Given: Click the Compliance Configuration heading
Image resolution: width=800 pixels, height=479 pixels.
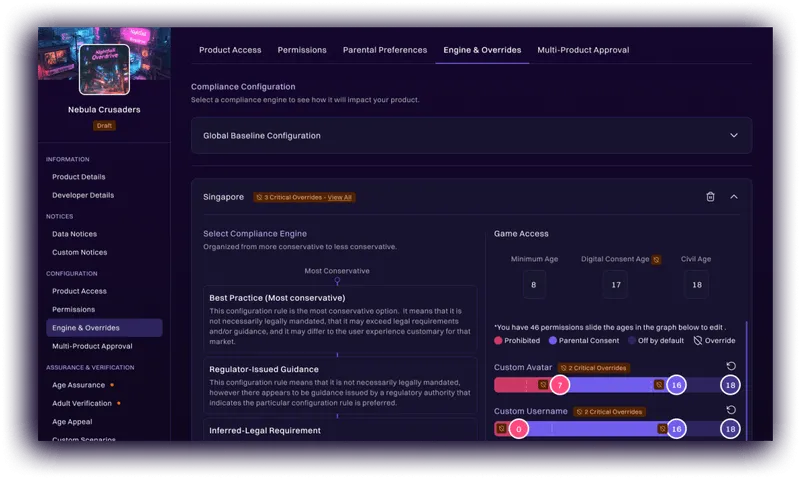Looking at the screenshot, I should (243, 87).
